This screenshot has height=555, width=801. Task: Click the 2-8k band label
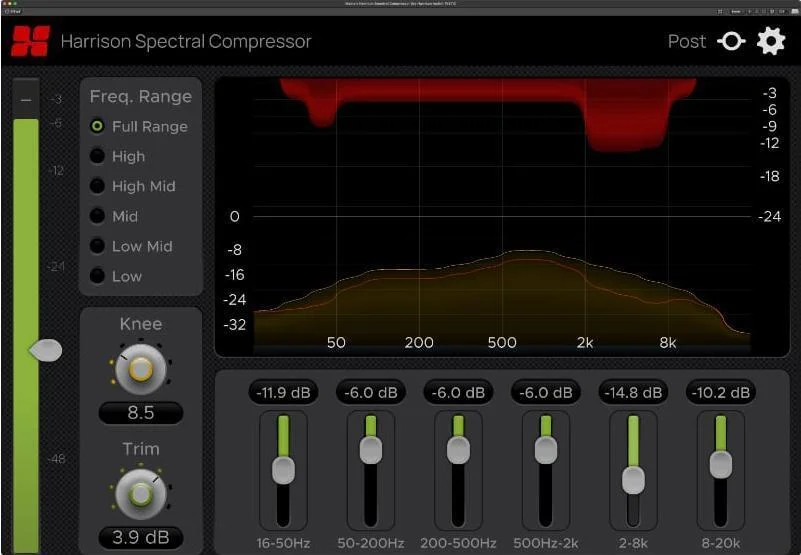coord(633,543)
